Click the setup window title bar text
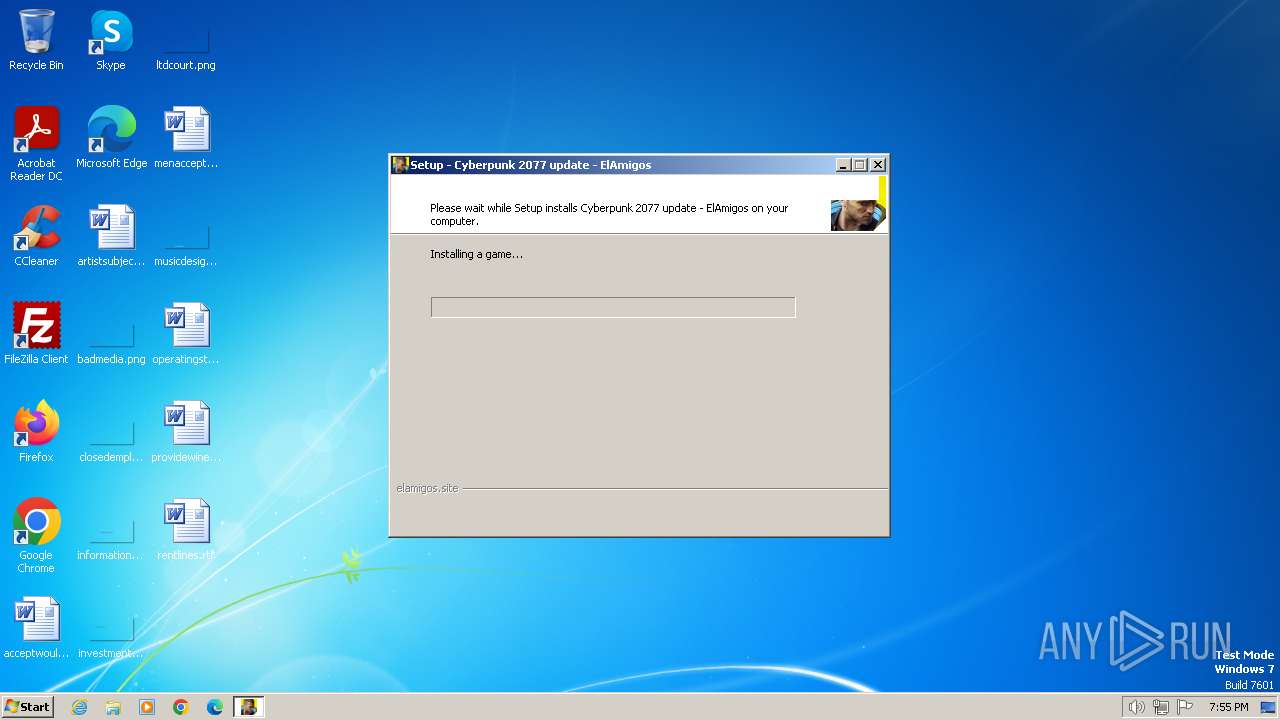Image resolution: width=1280 pixels, height=720 pixels. click(x=531, y=165)
